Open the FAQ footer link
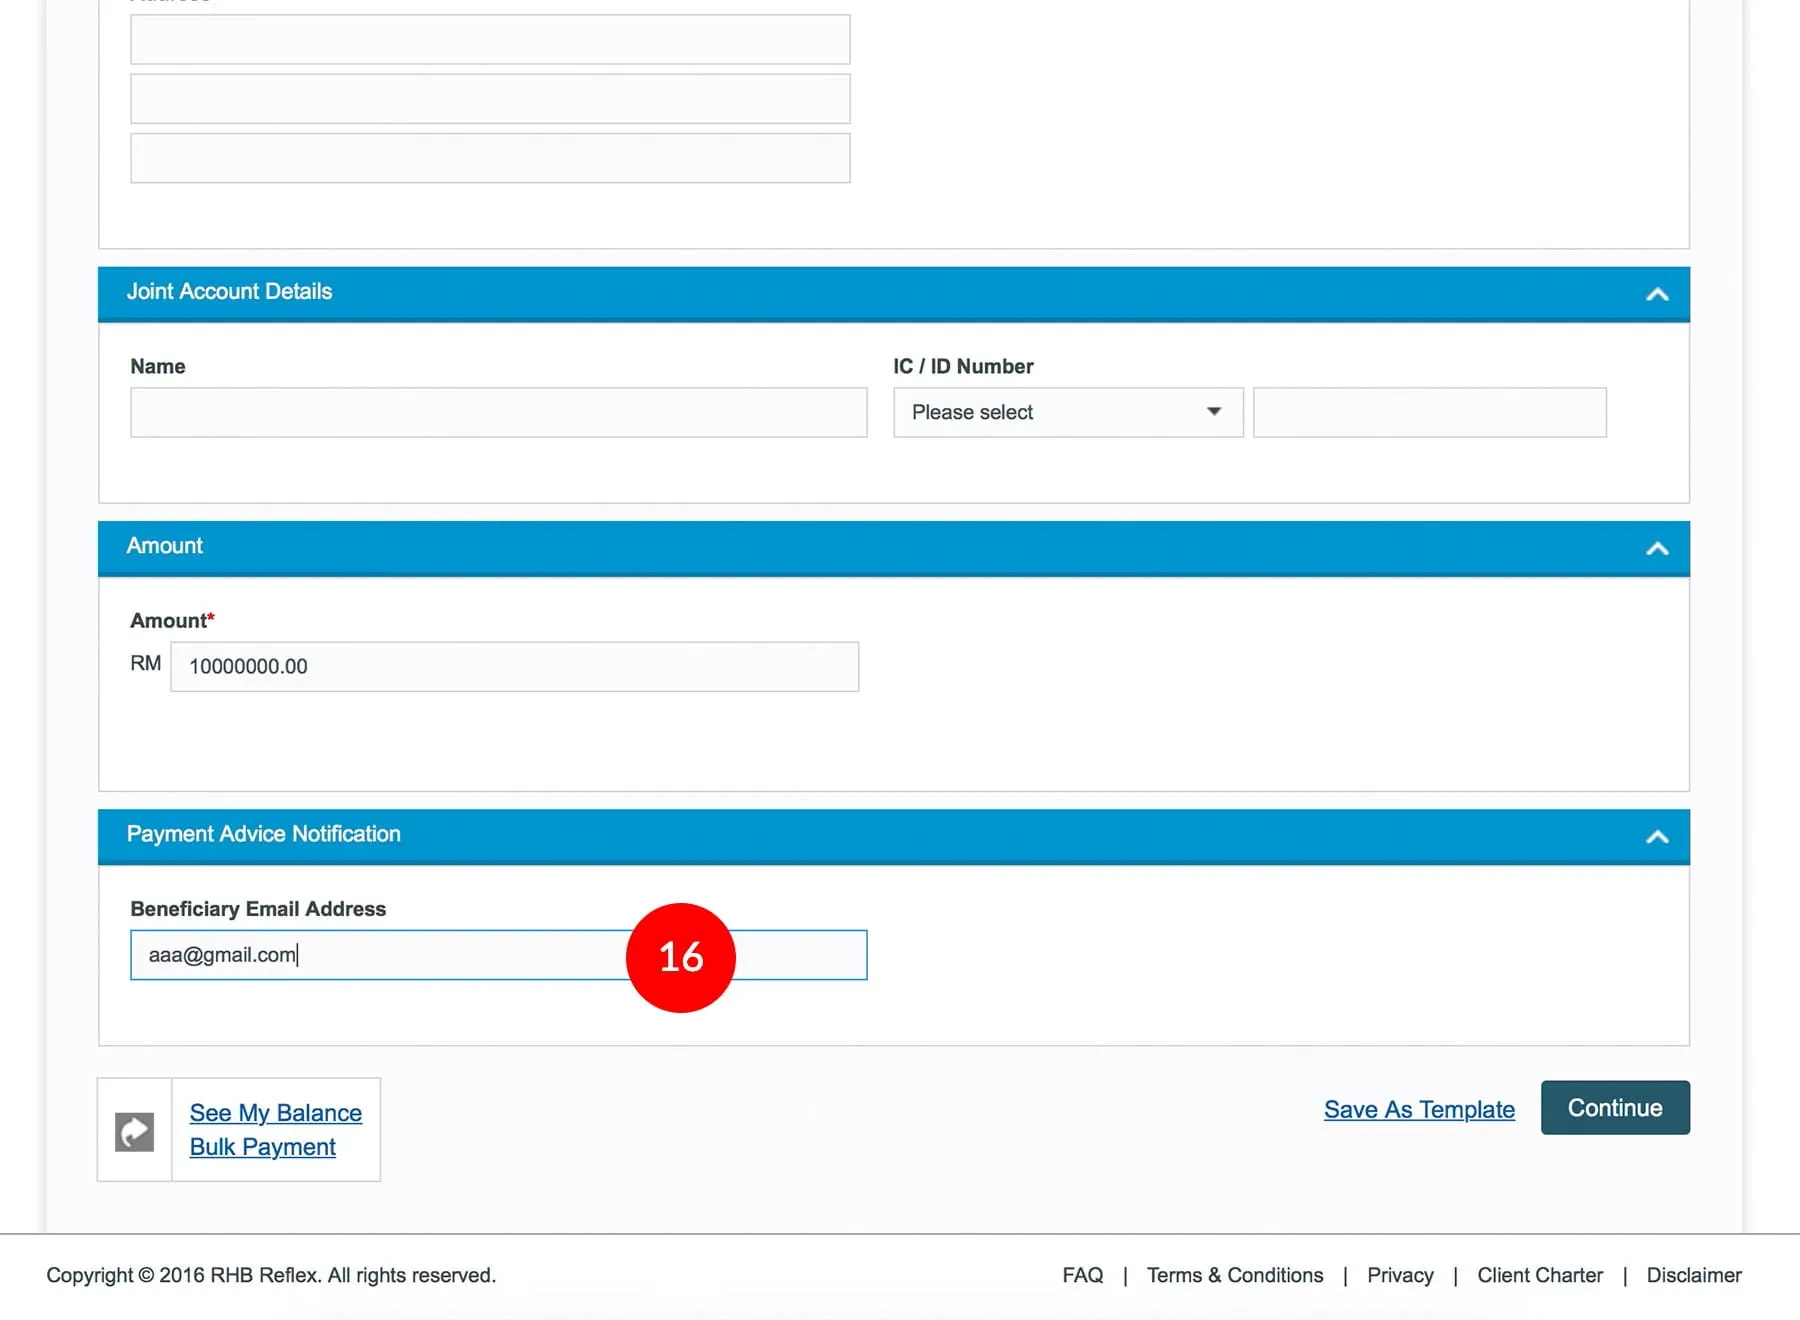This screenshot has height=1320, width=1800. (1082, 1275)
